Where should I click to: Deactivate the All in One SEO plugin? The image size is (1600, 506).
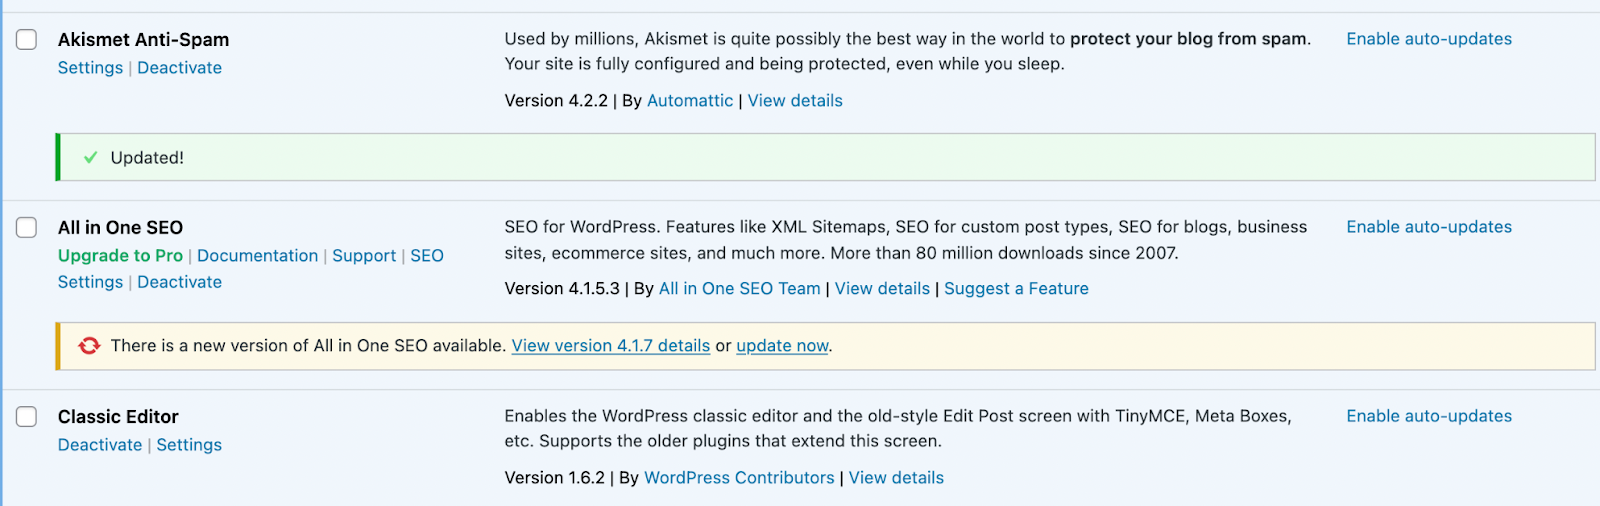(180, 282)
